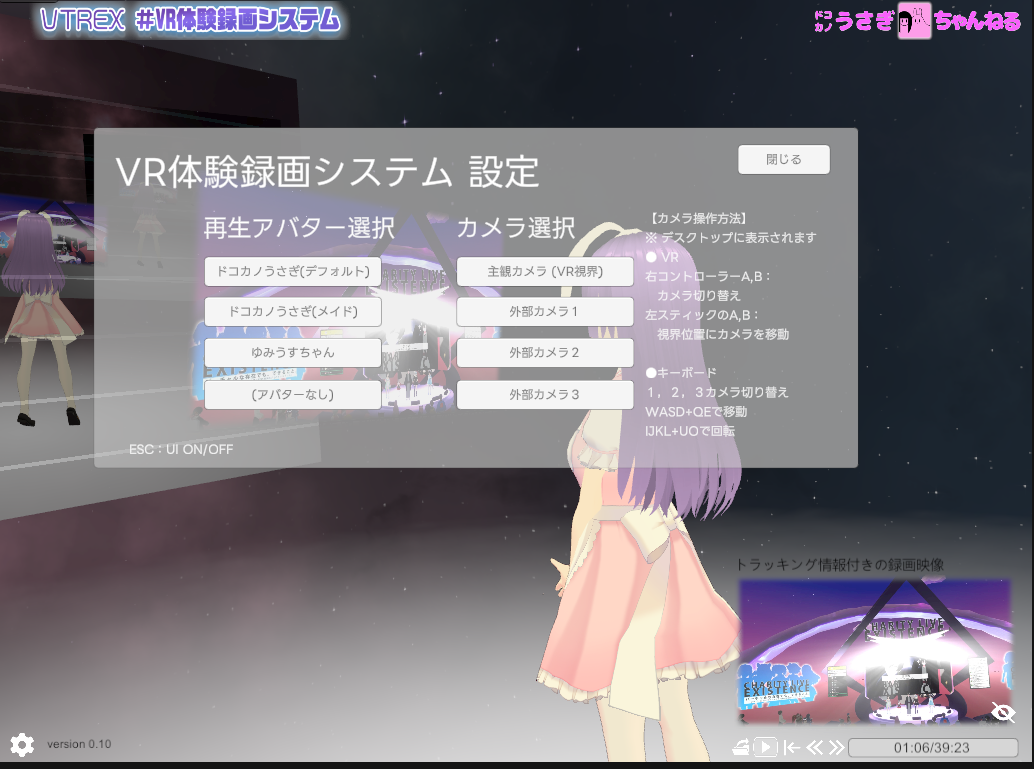
Task: Open settings via the gear icon
Action: tap(22, 744)
